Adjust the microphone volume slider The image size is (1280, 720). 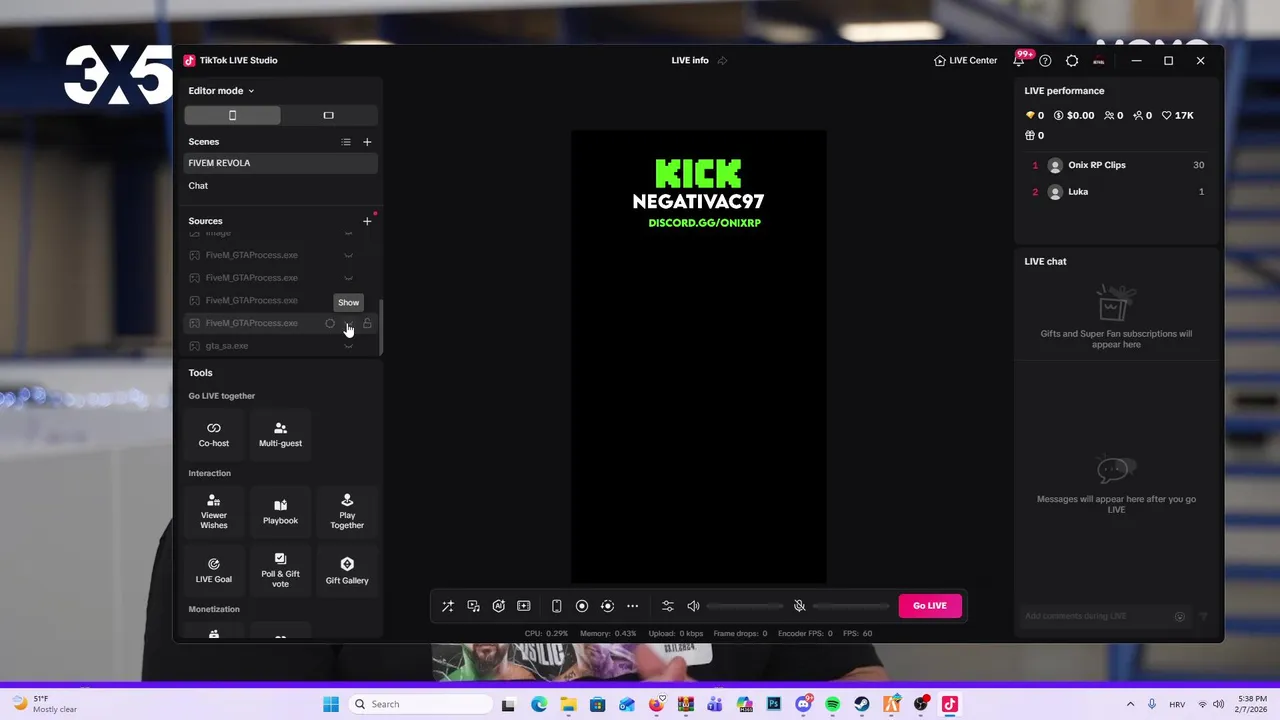[x=849, y=606]
